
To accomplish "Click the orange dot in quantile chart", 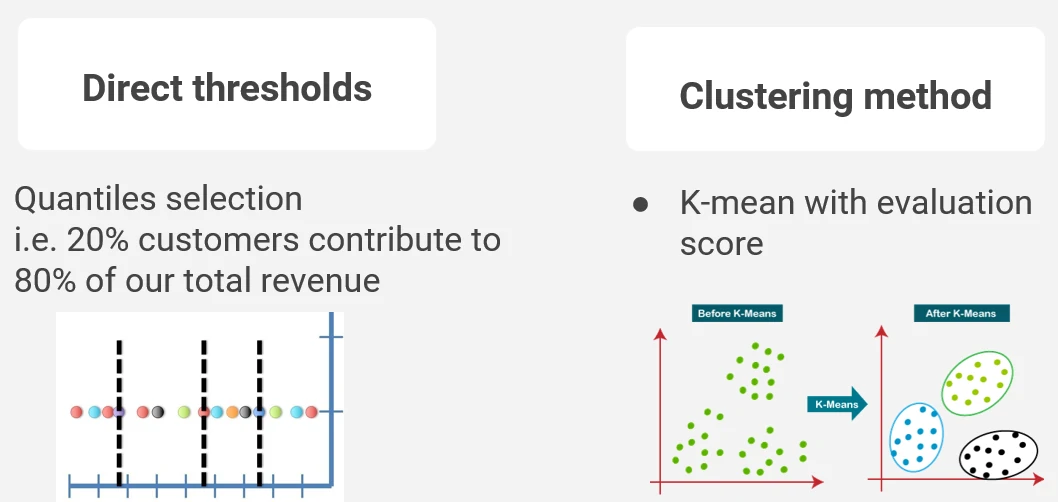I will [x=232, y=412].
